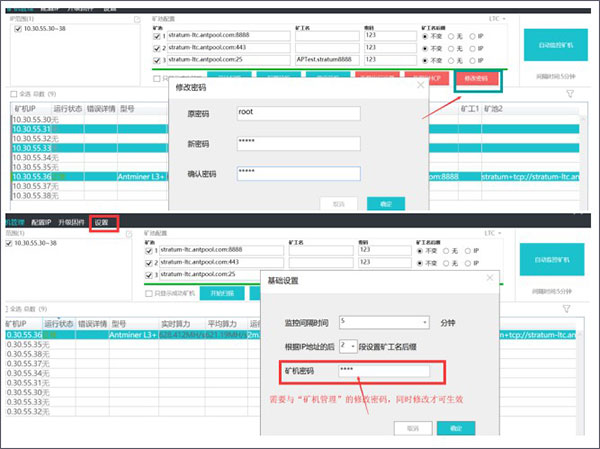Toggle the 只显示成功矿机 checkbox in the lower panel

149,294
